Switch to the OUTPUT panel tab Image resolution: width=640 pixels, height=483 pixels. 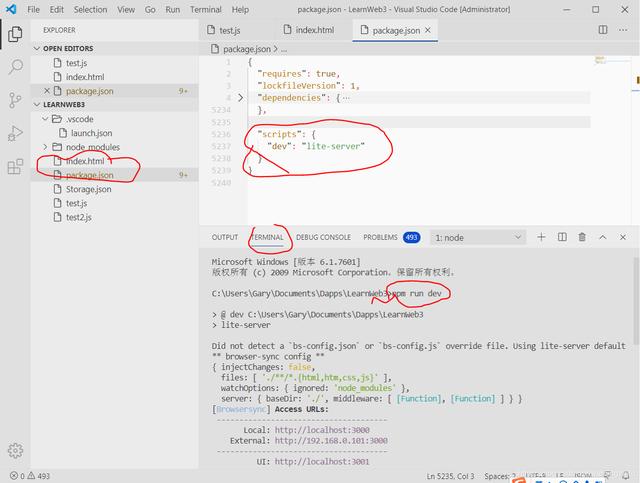224,237
